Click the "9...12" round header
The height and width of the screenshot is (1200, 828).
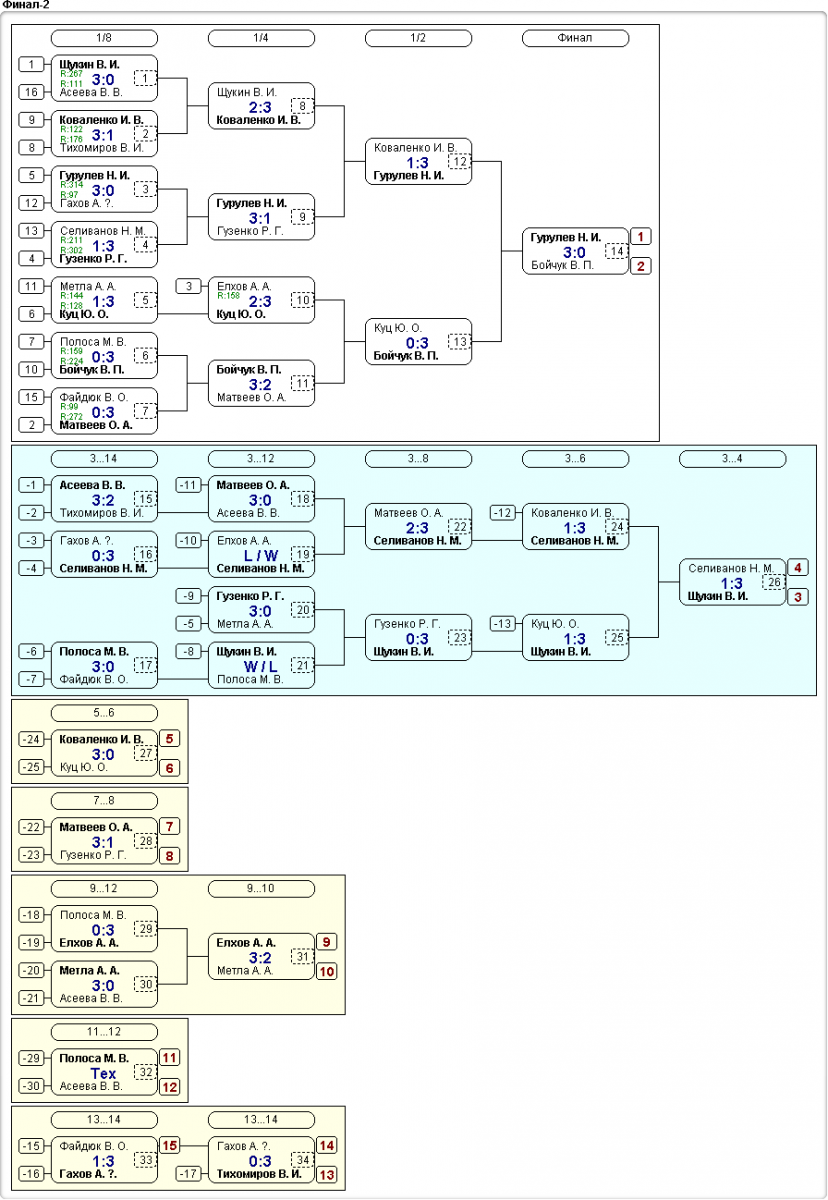[104, 889]
